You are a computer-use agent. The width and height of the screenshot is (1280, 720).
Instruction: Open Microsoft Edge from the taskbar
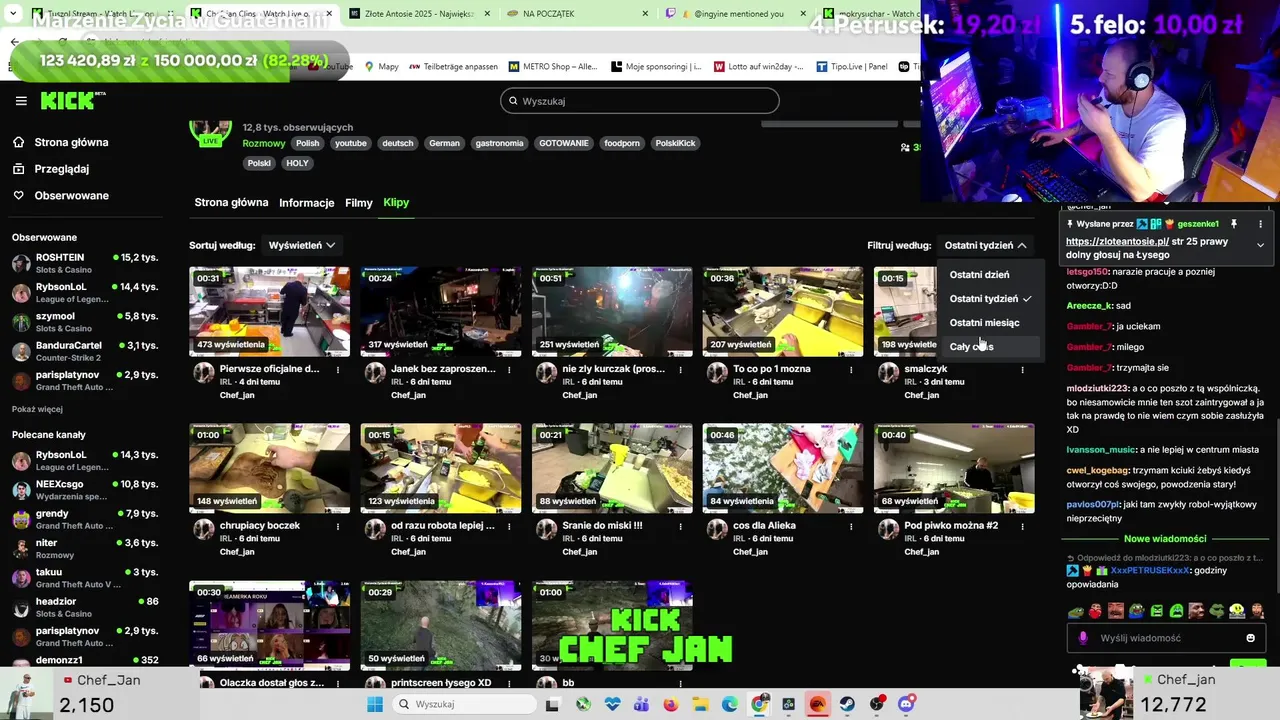(x=730, y=704)
